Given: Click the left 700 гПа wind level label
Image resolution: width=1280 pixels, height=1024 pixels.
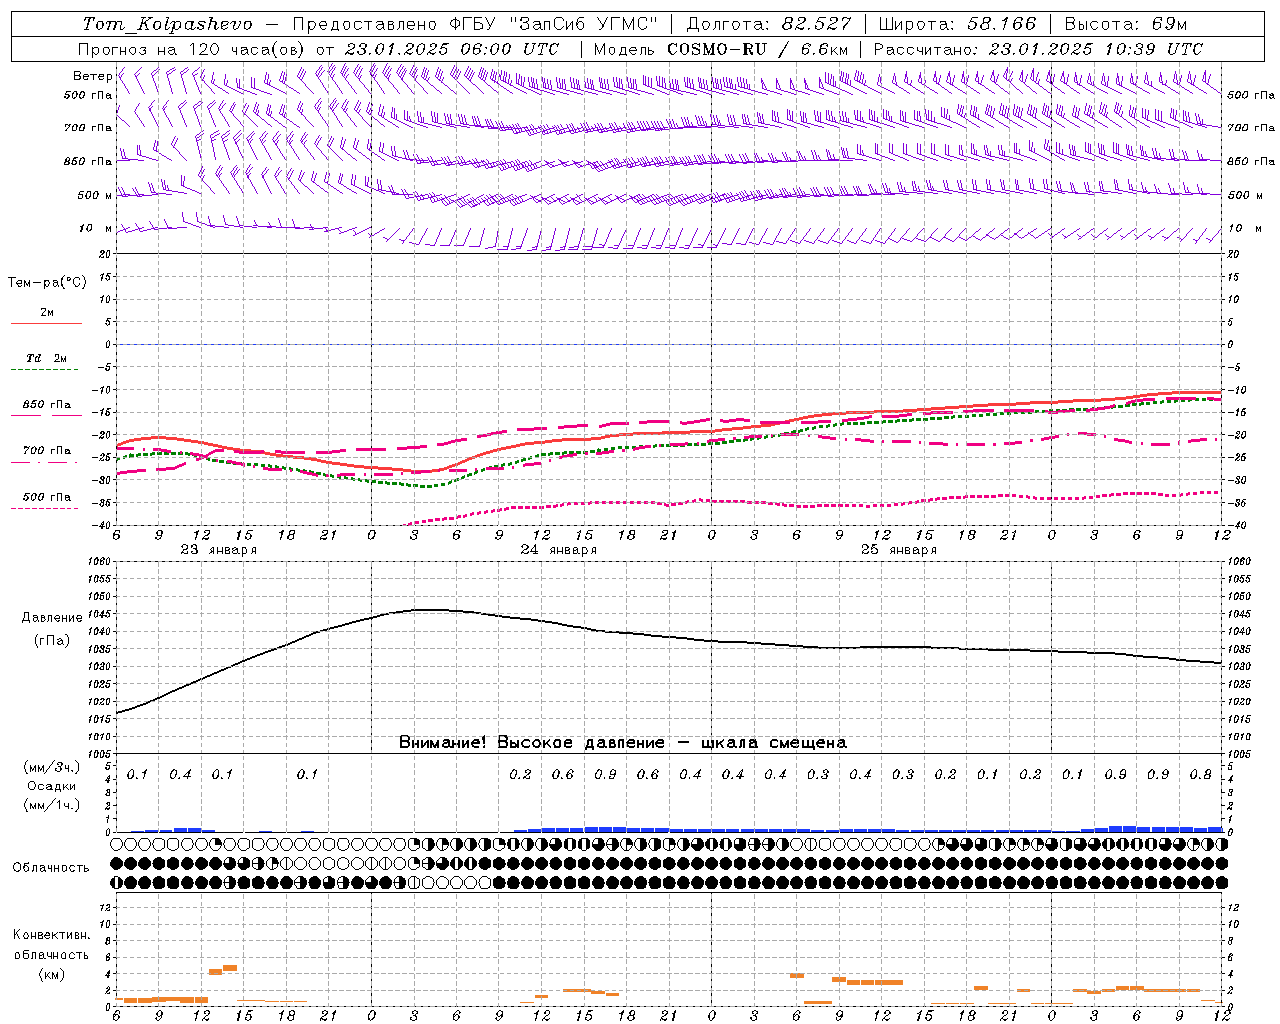Looking at the screenshot, I should 88,128.
